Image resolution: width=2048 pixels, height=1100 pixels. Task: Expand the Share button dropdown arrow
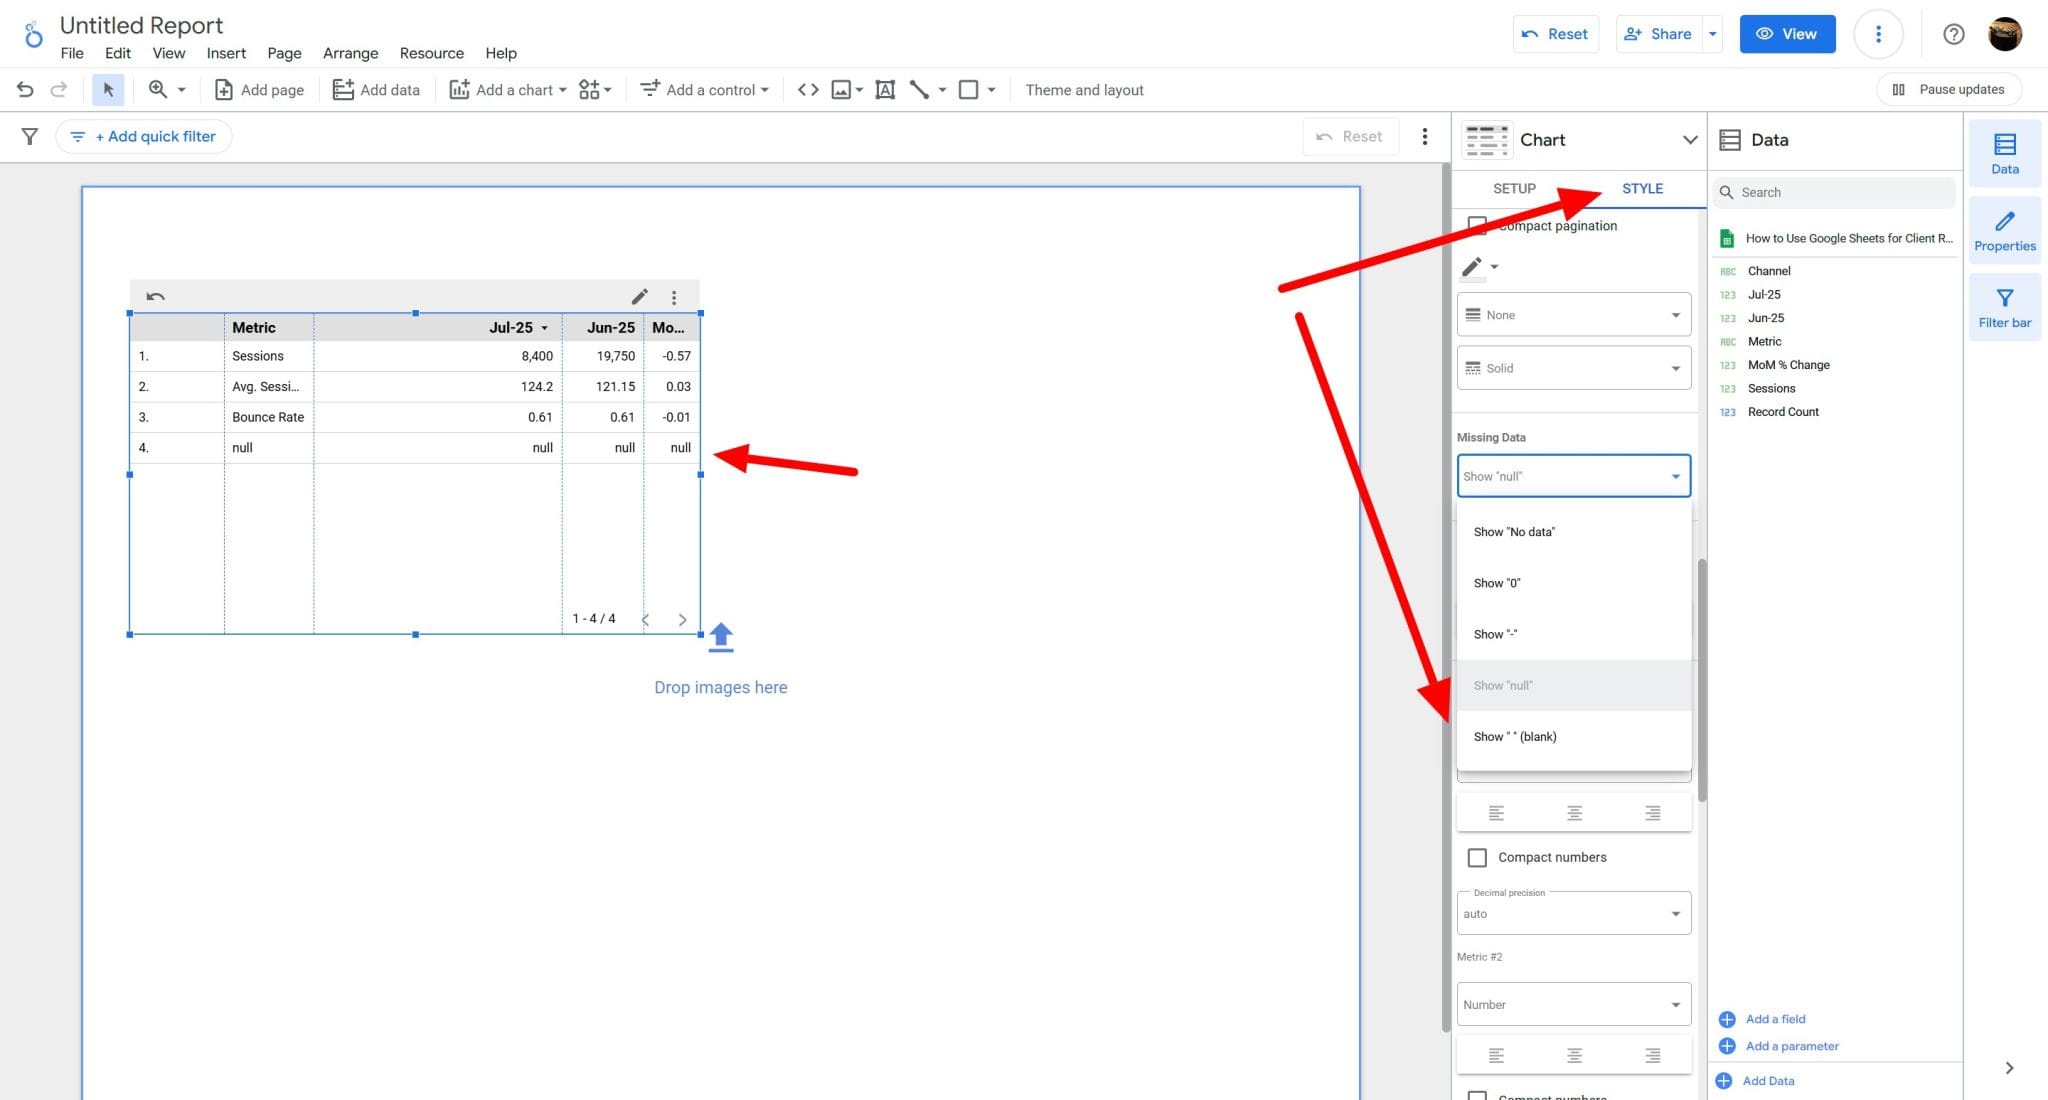pyautogui.click(x=1712, y=33)
